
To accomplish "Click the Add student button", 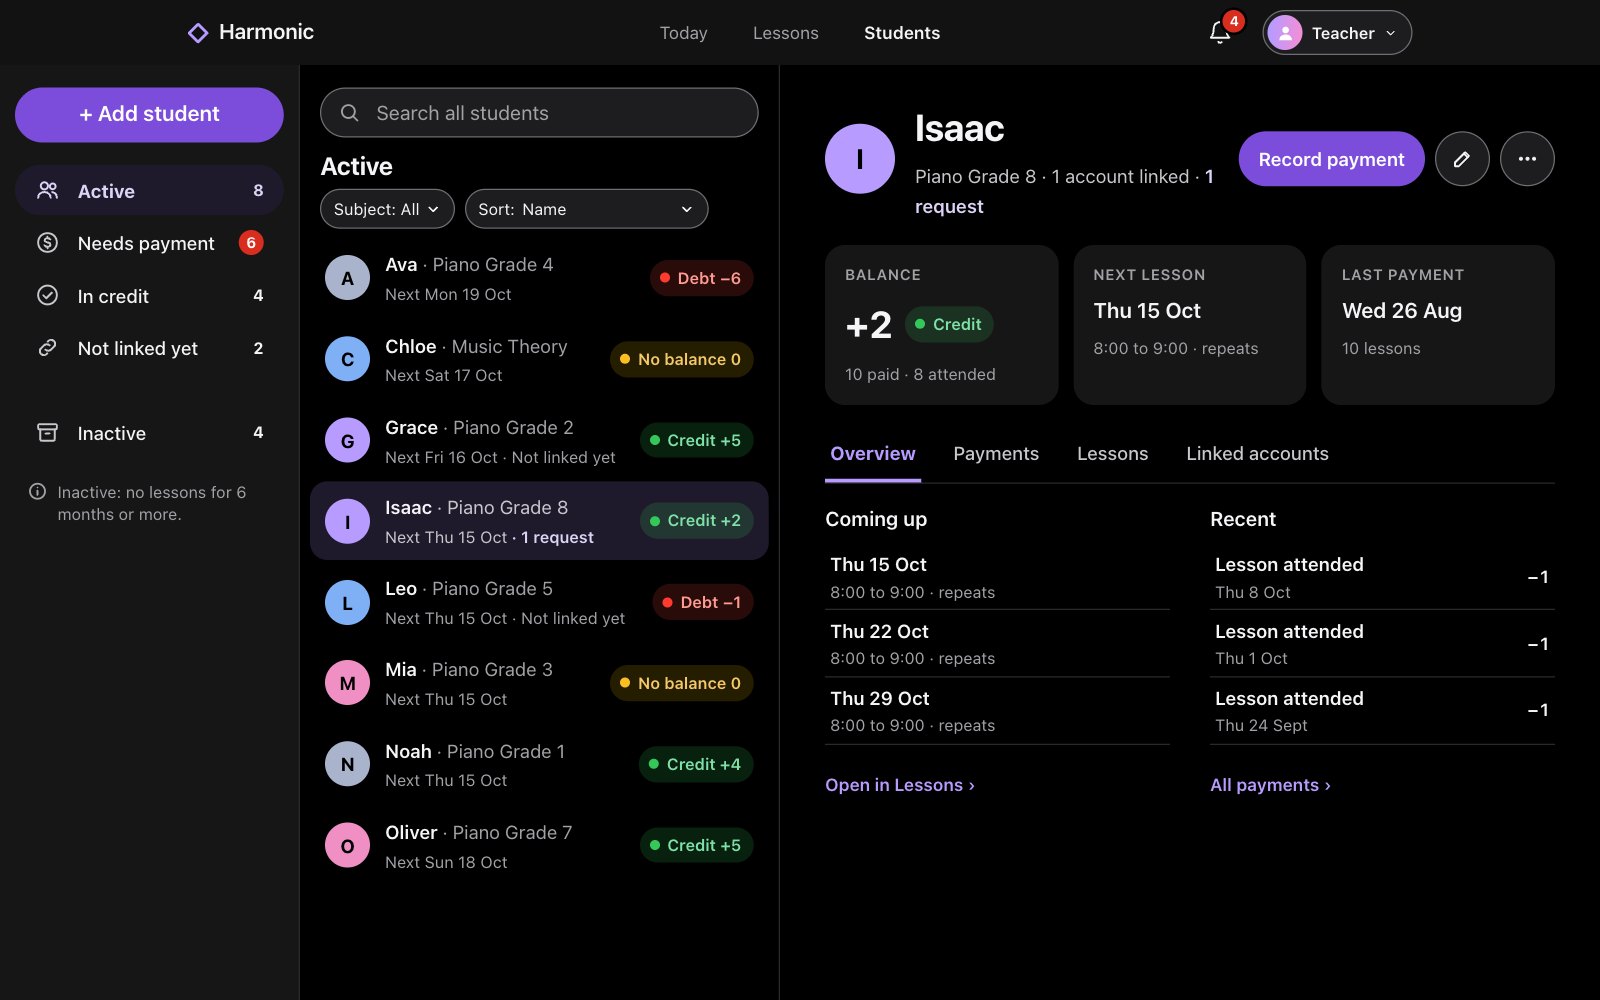I will pyautogui.click(x=149, y=114).
